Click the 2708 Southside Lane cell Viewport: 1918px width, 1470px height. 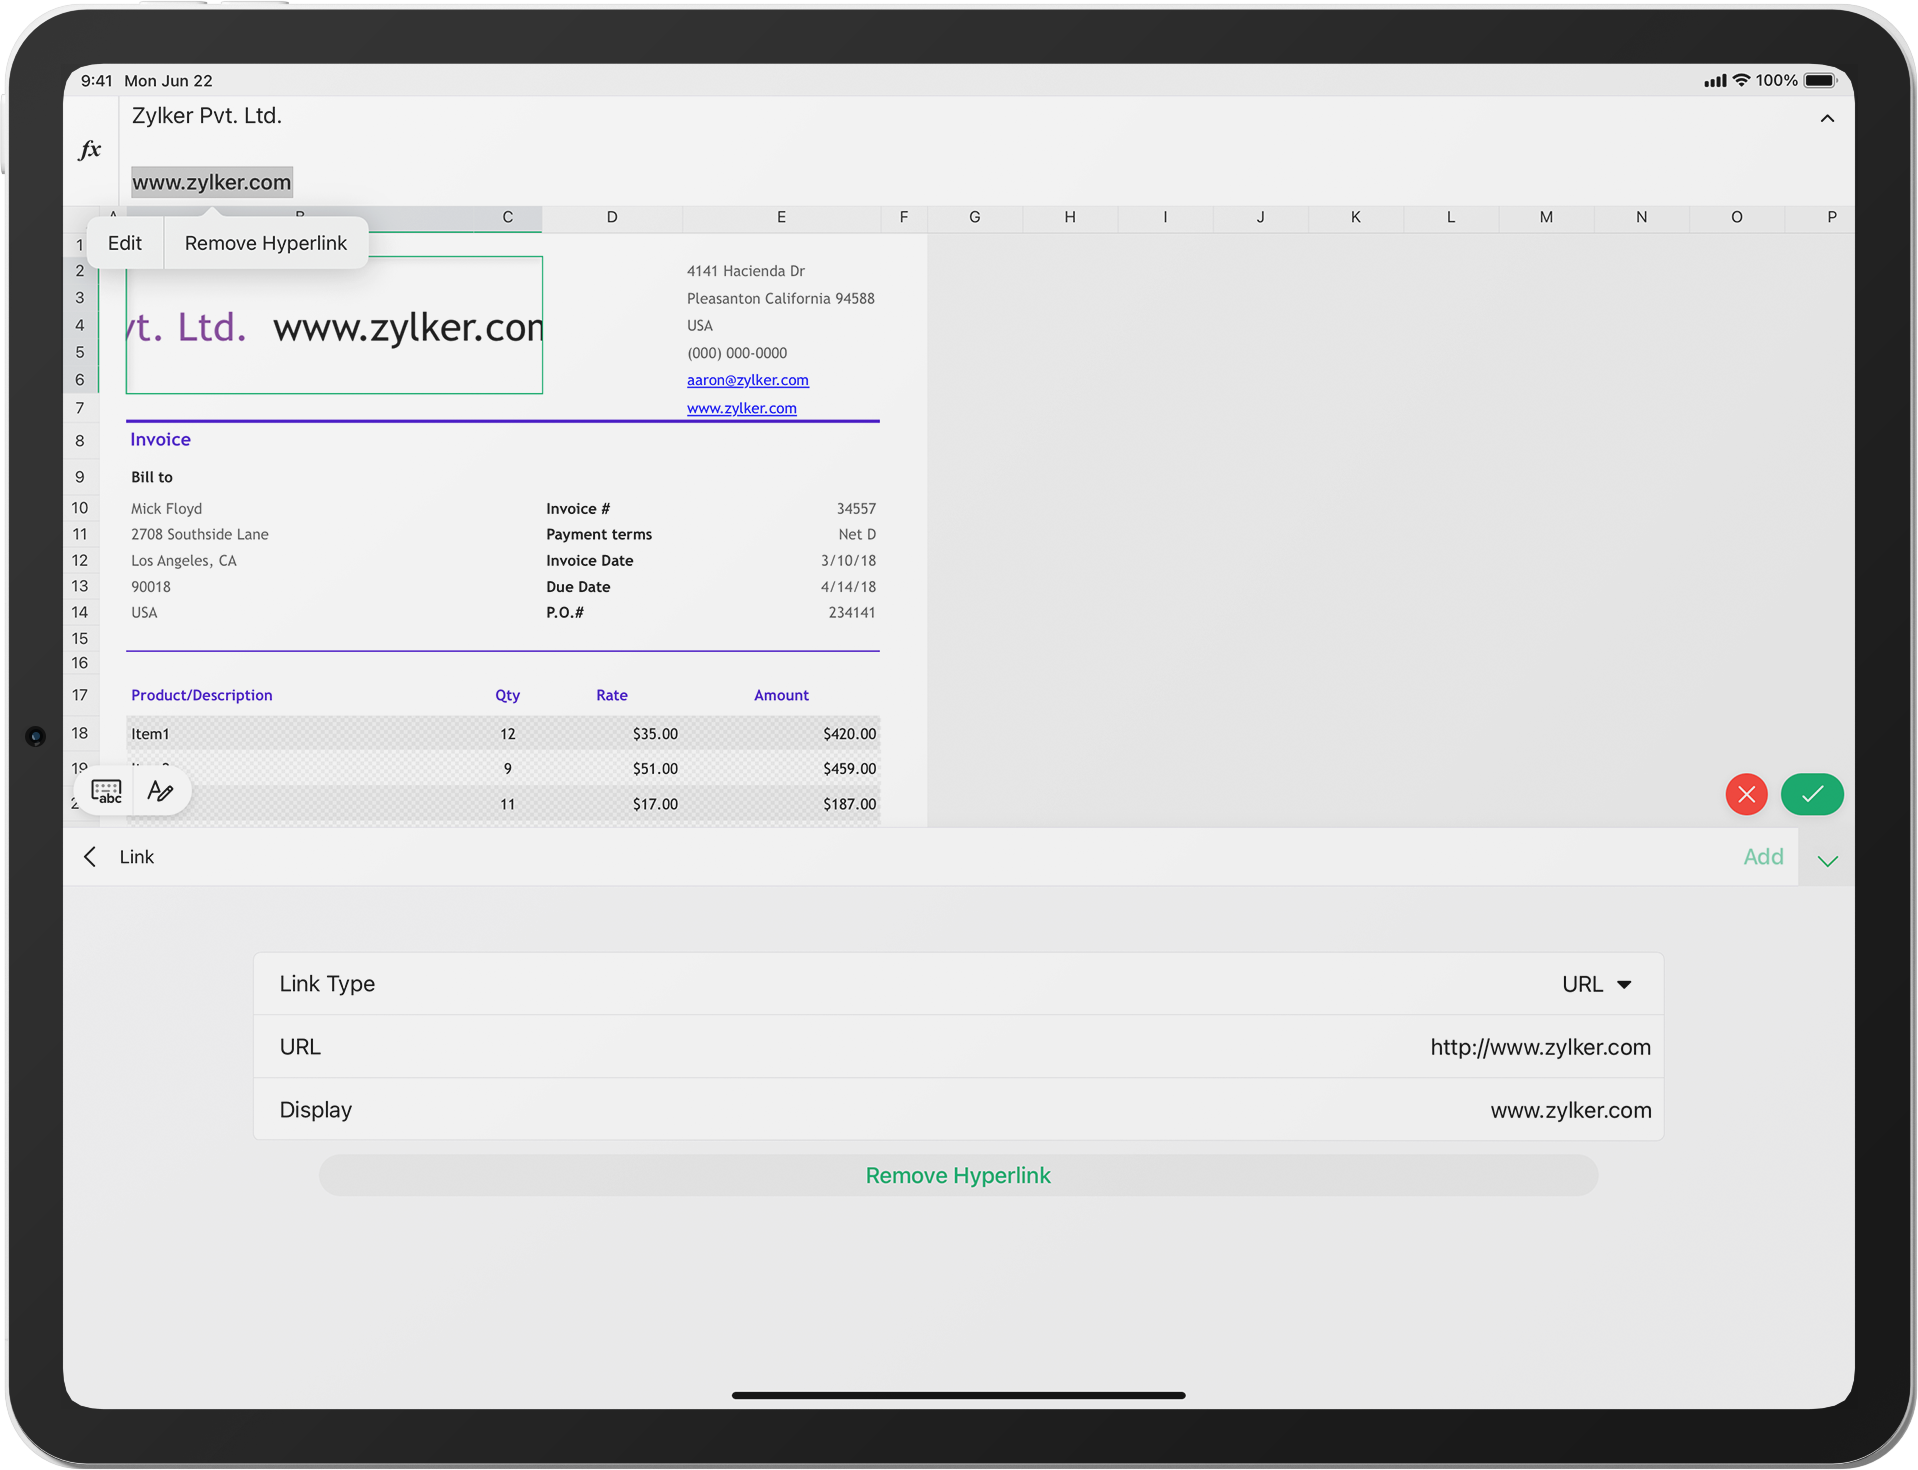pos(200,535)
